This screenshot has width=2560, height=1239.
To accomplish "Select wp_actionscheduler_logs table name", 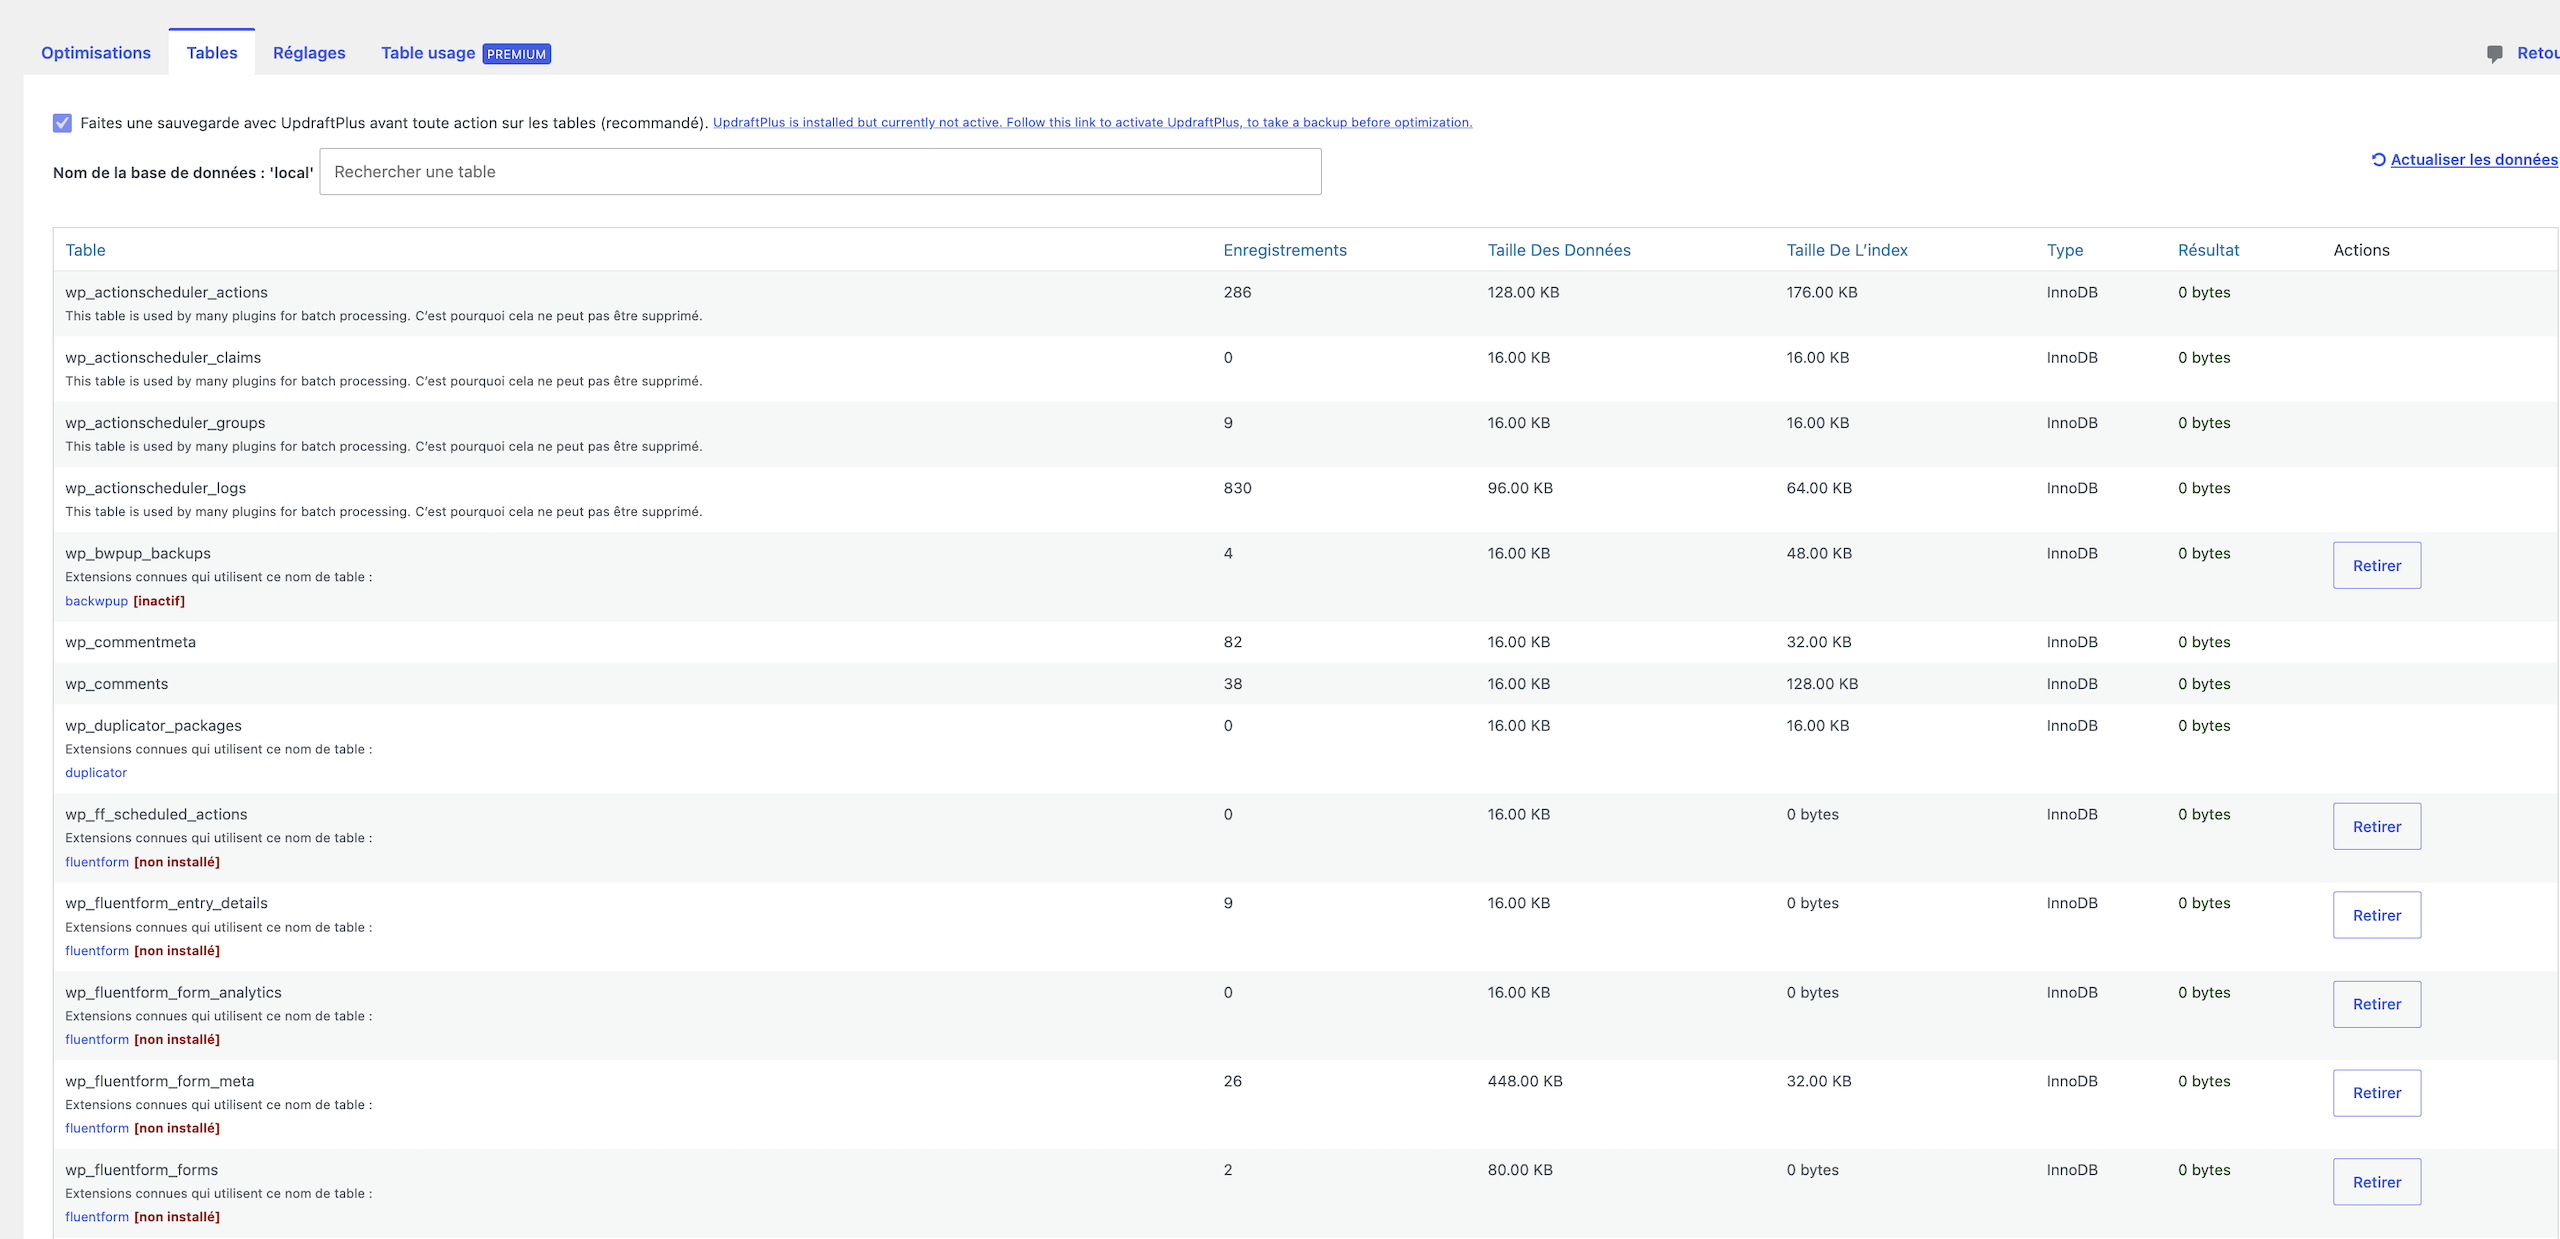I will click(x=155, y=488).
